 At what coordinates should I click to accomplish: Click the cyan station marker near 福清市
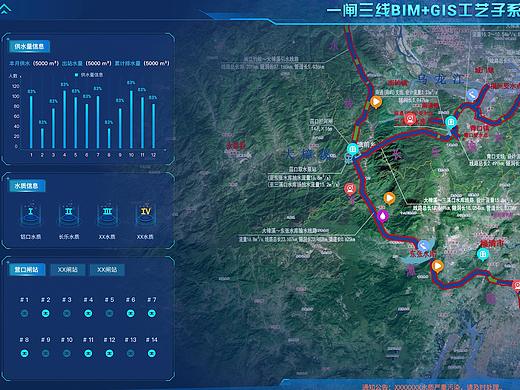pyautogui.click(x=483, y=255)
